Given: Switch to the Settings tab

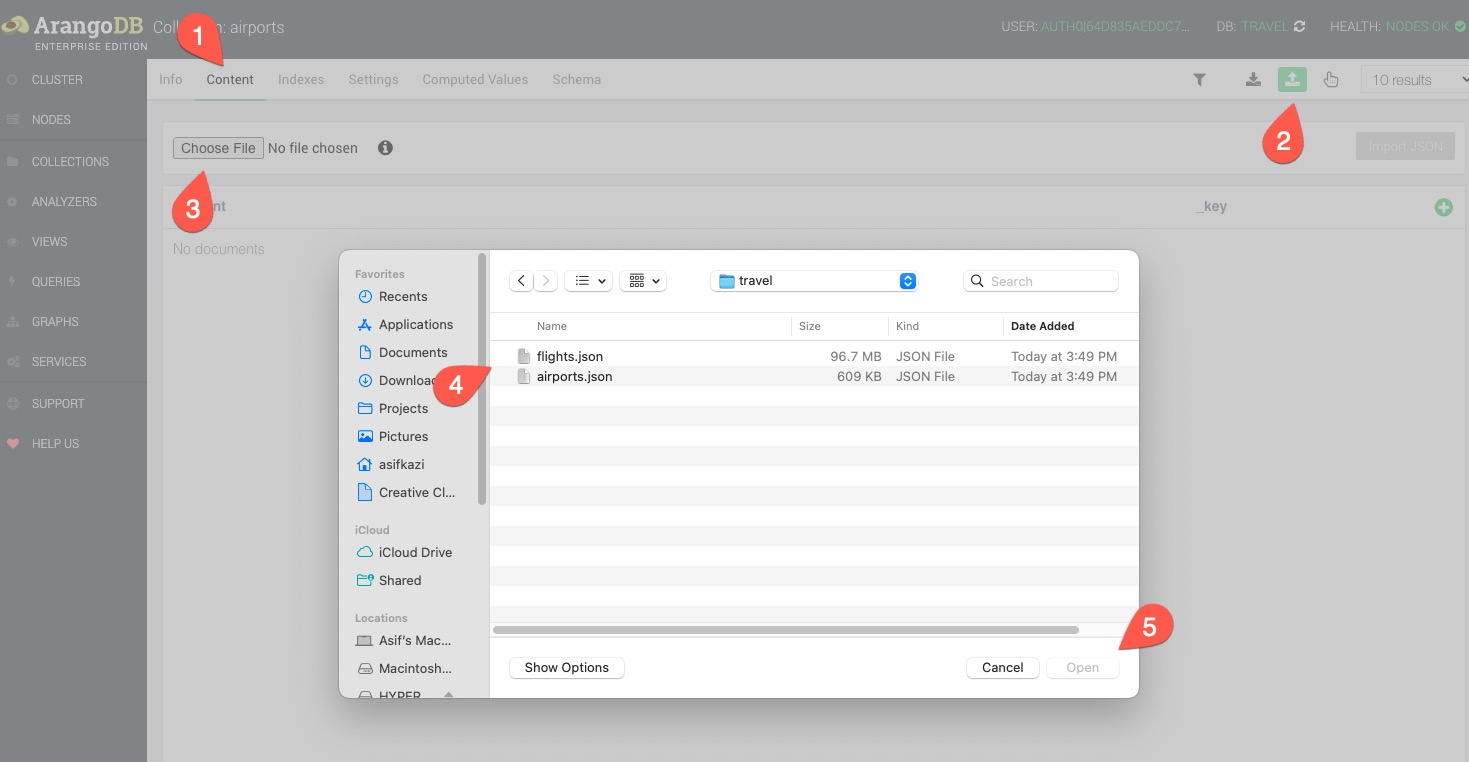Looking at the screenshot, I should click(x=373, y=79).
